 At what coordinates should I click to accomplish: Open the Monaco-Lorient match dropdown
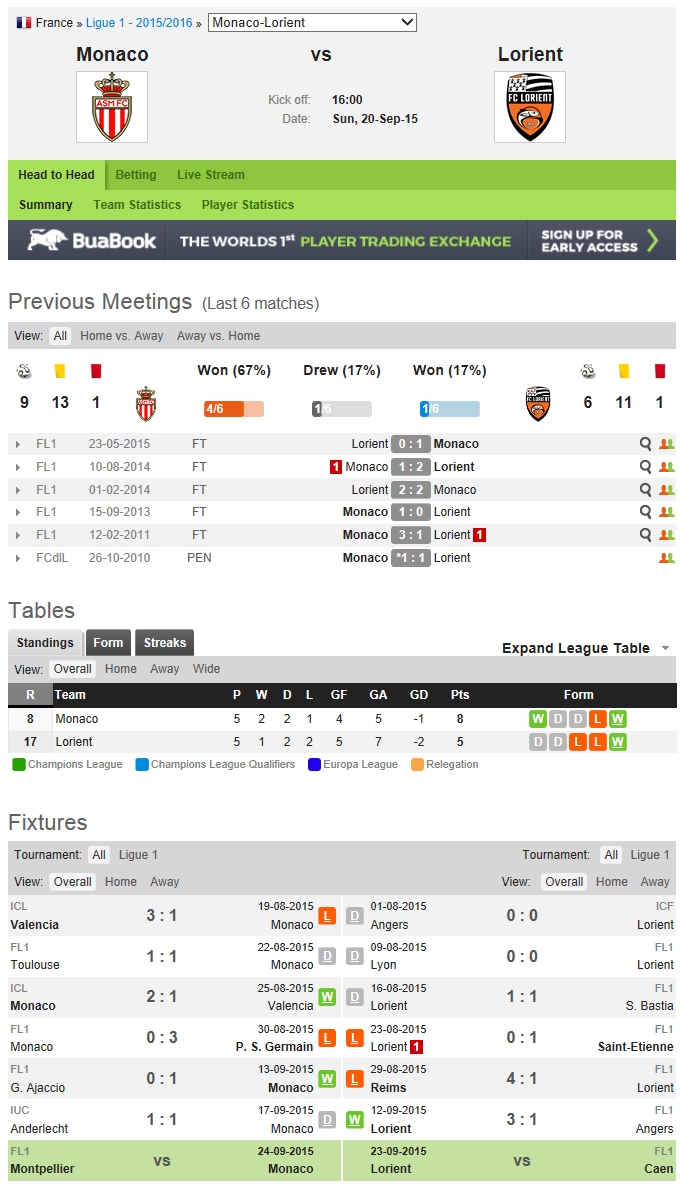pos(312,22)
